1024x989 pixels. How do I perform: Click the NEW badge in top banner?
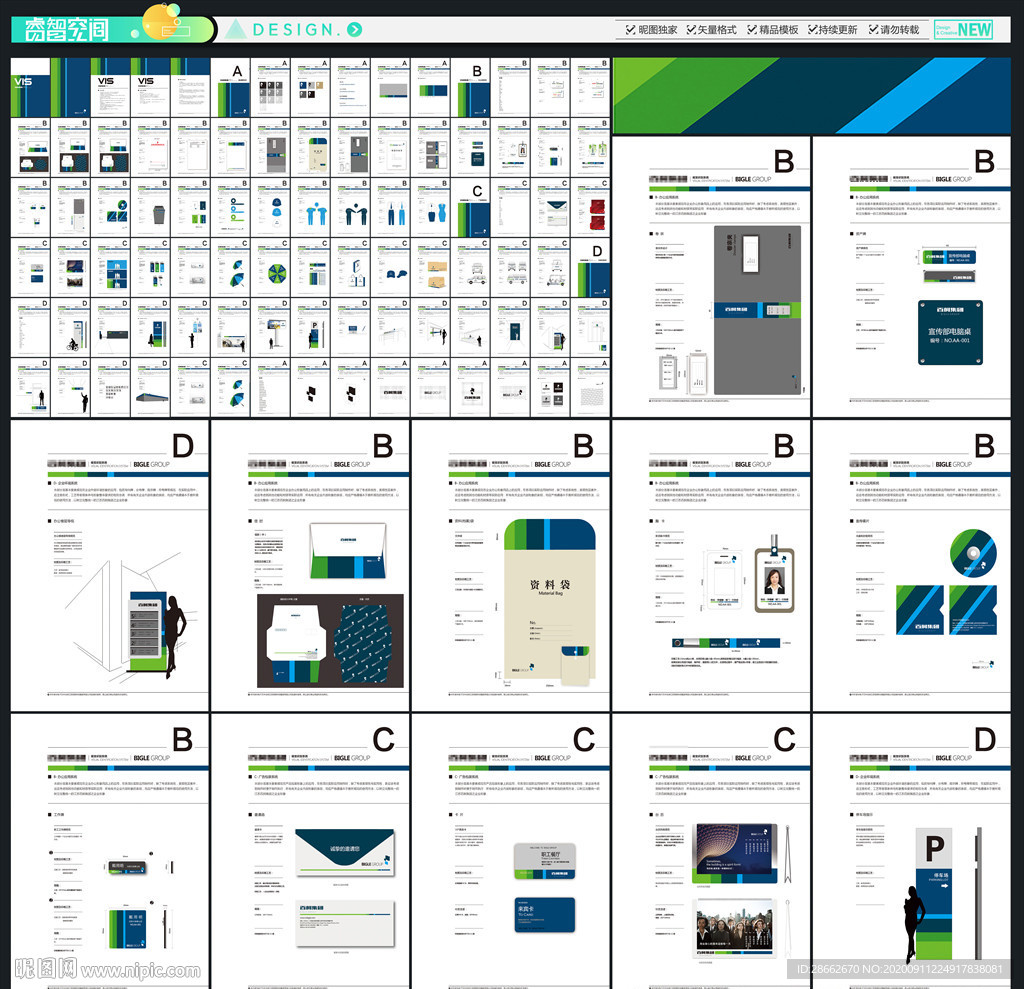[x=974, y=30]
